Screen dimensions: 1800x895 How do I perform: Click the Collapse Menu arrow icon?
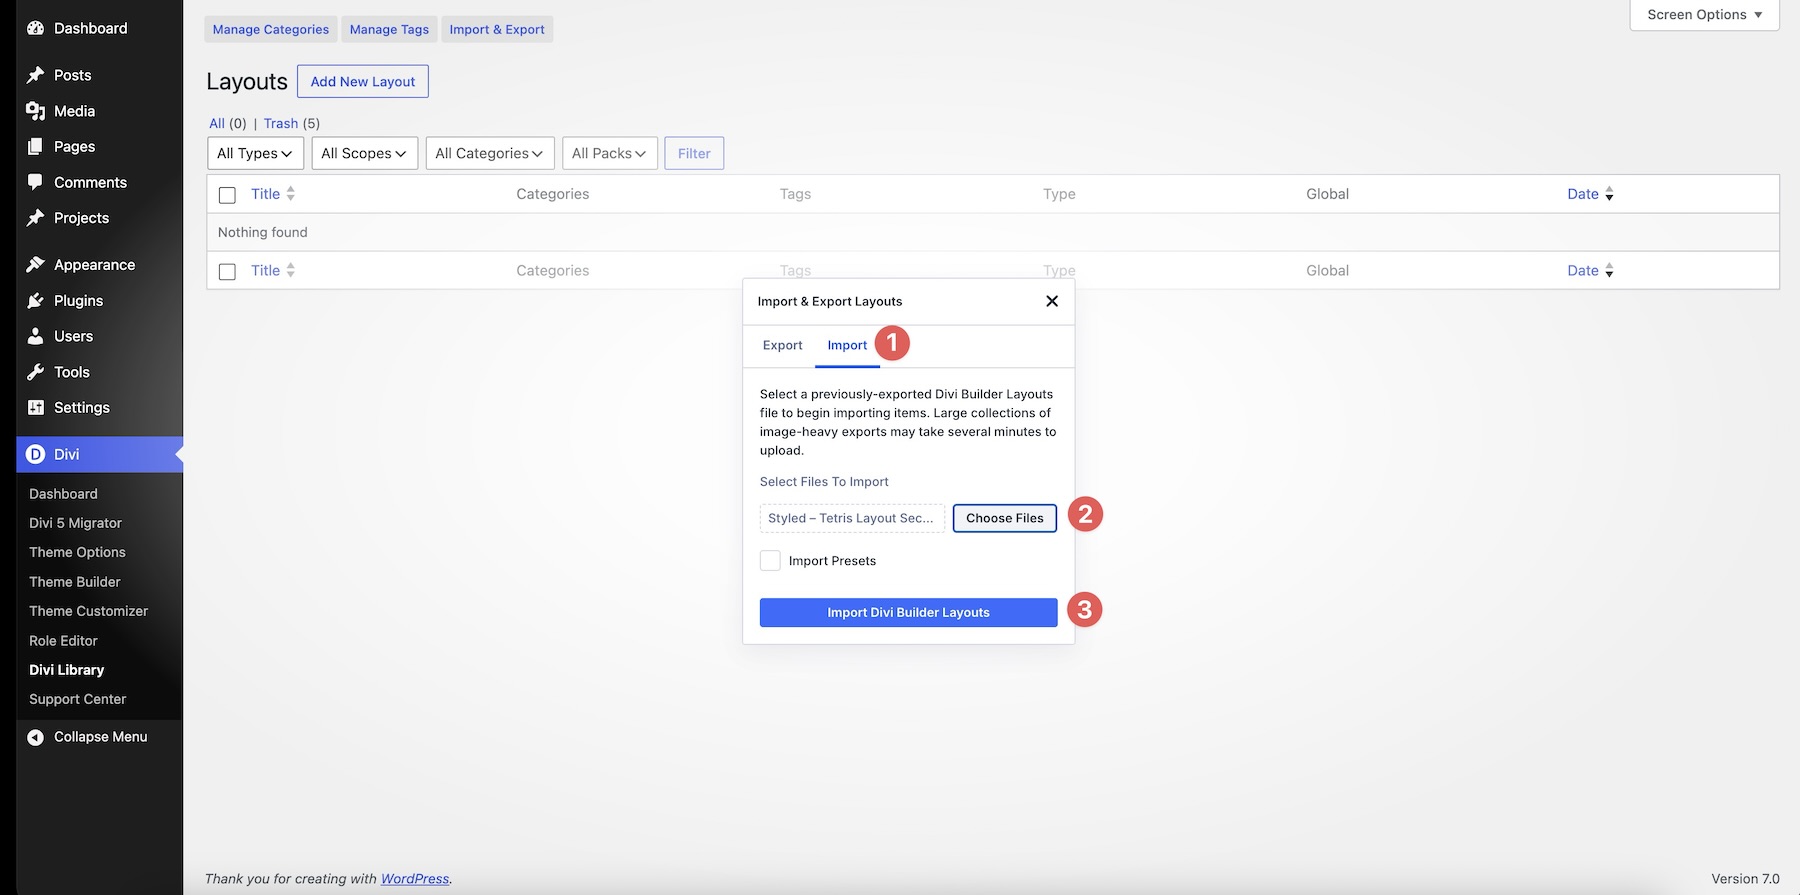[x=36, y=737]
